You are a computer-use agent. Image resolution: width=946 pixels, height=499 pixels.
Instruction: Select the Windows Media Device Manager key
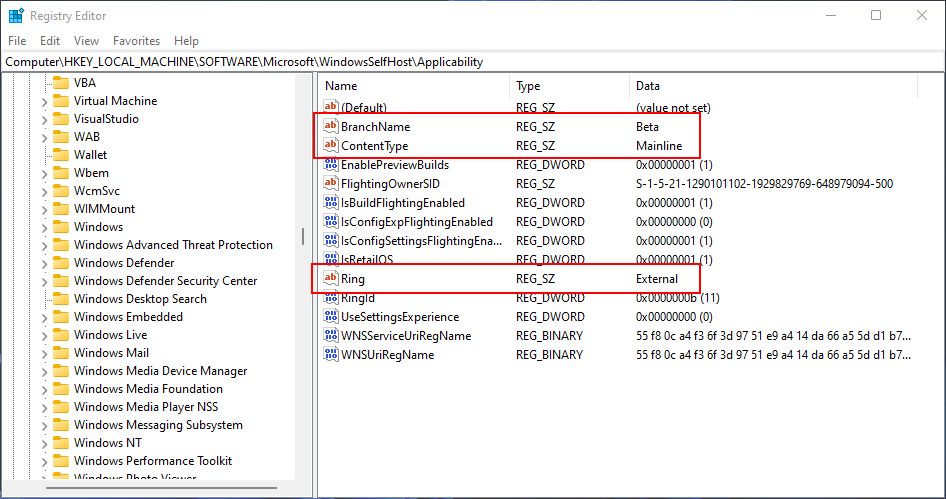tap(160, 371)
